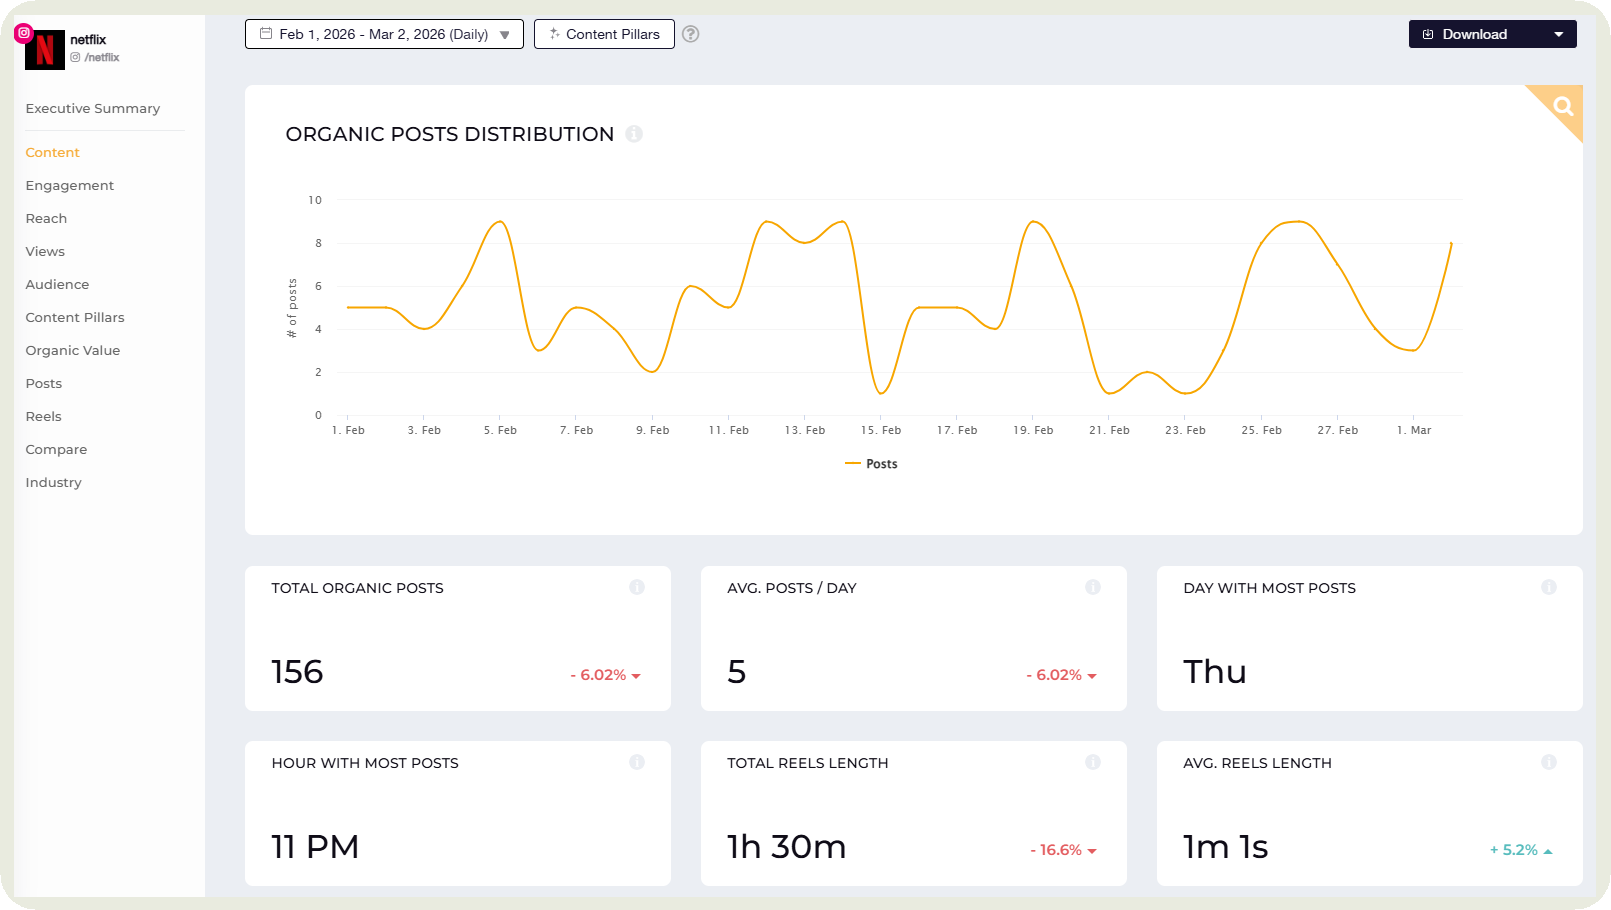Expand the Download dropdown arrow
The width and height of the screenshot is (1611, 910).
click(1558, 34)
